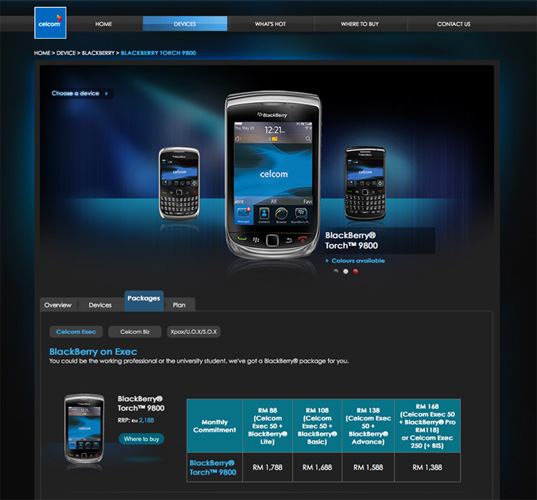Image resolution: width=537 pixels, height=500 pixels.
Task: Select the DEVICES navigation item
Action: 185,24
